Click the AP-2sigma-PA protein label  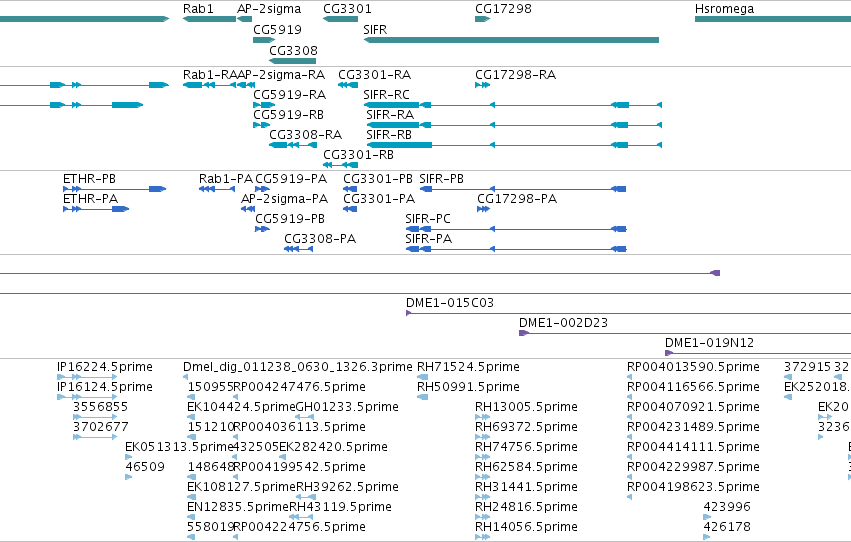(x=284, y=199)
